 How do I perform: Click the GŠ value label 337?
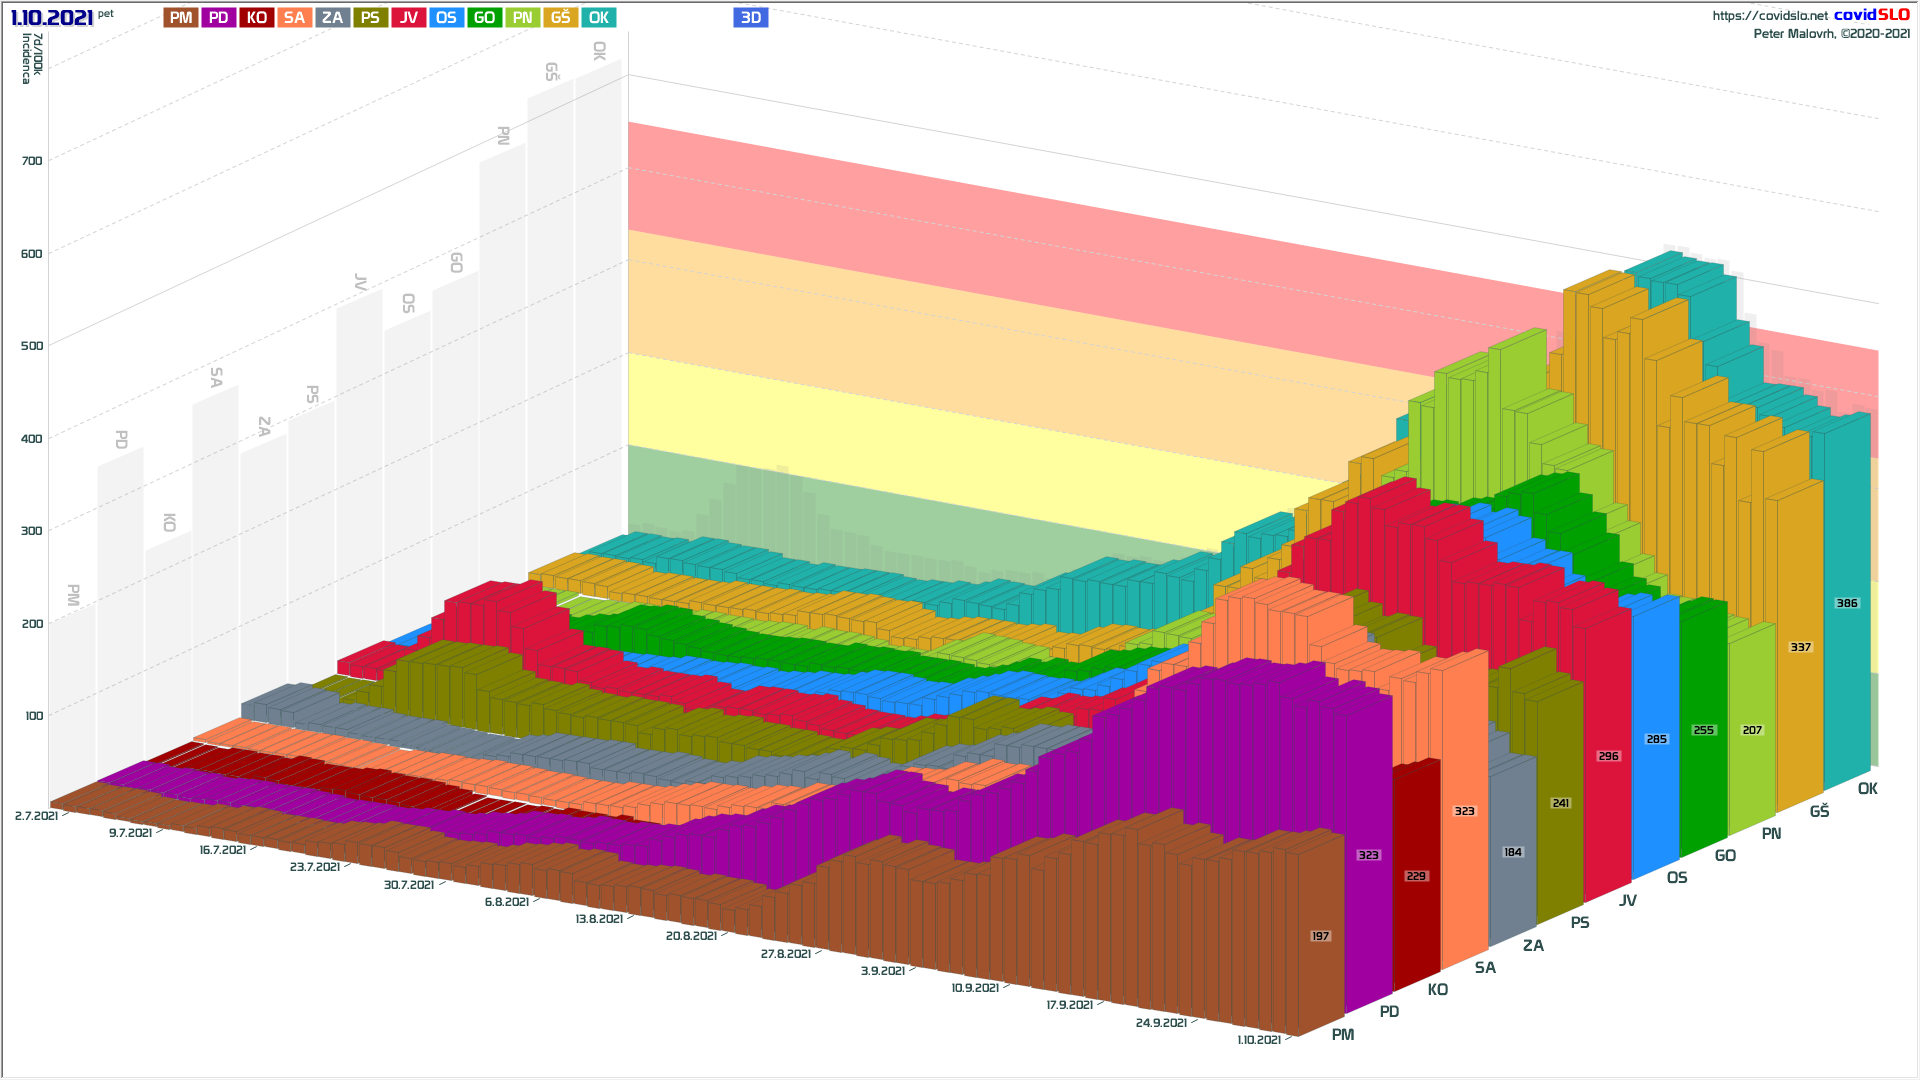click(x=1800, y=648)
